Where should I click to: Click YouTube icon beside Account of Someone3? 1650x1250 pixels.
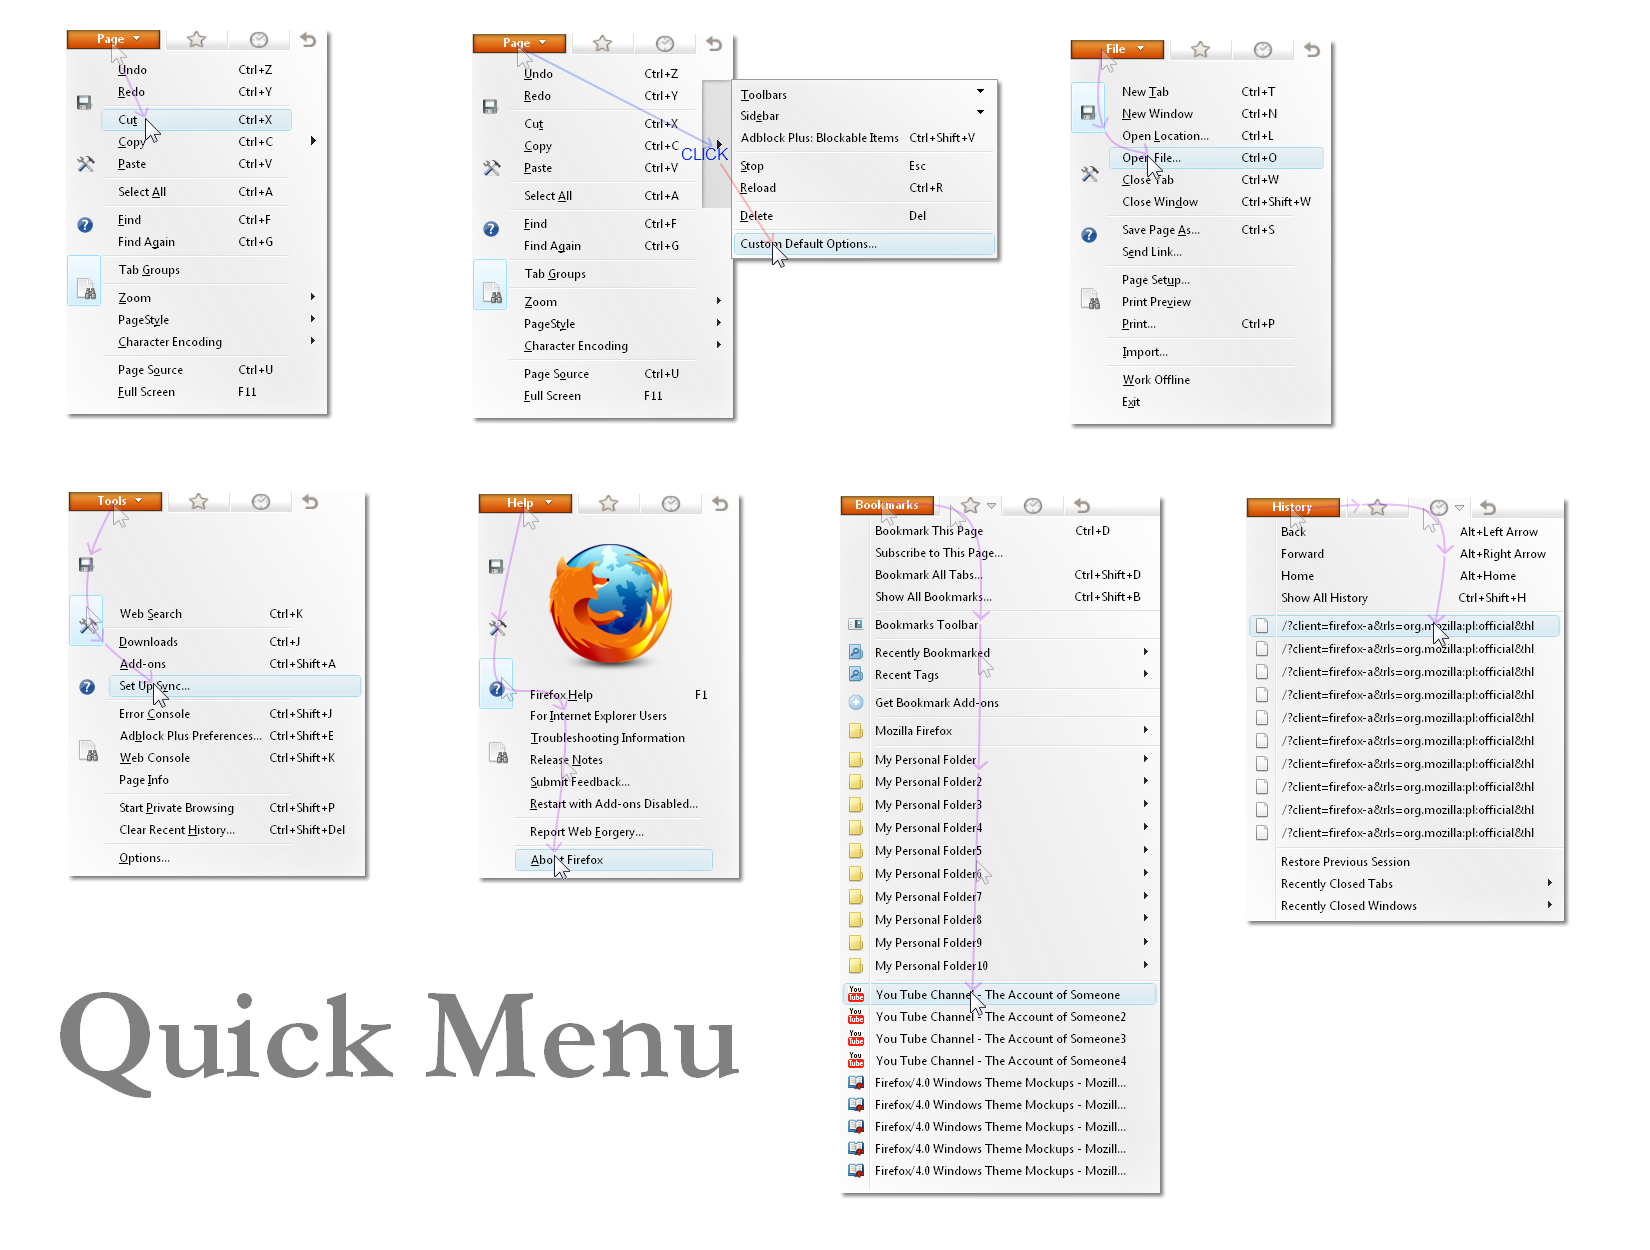(x=856, y=1039)
